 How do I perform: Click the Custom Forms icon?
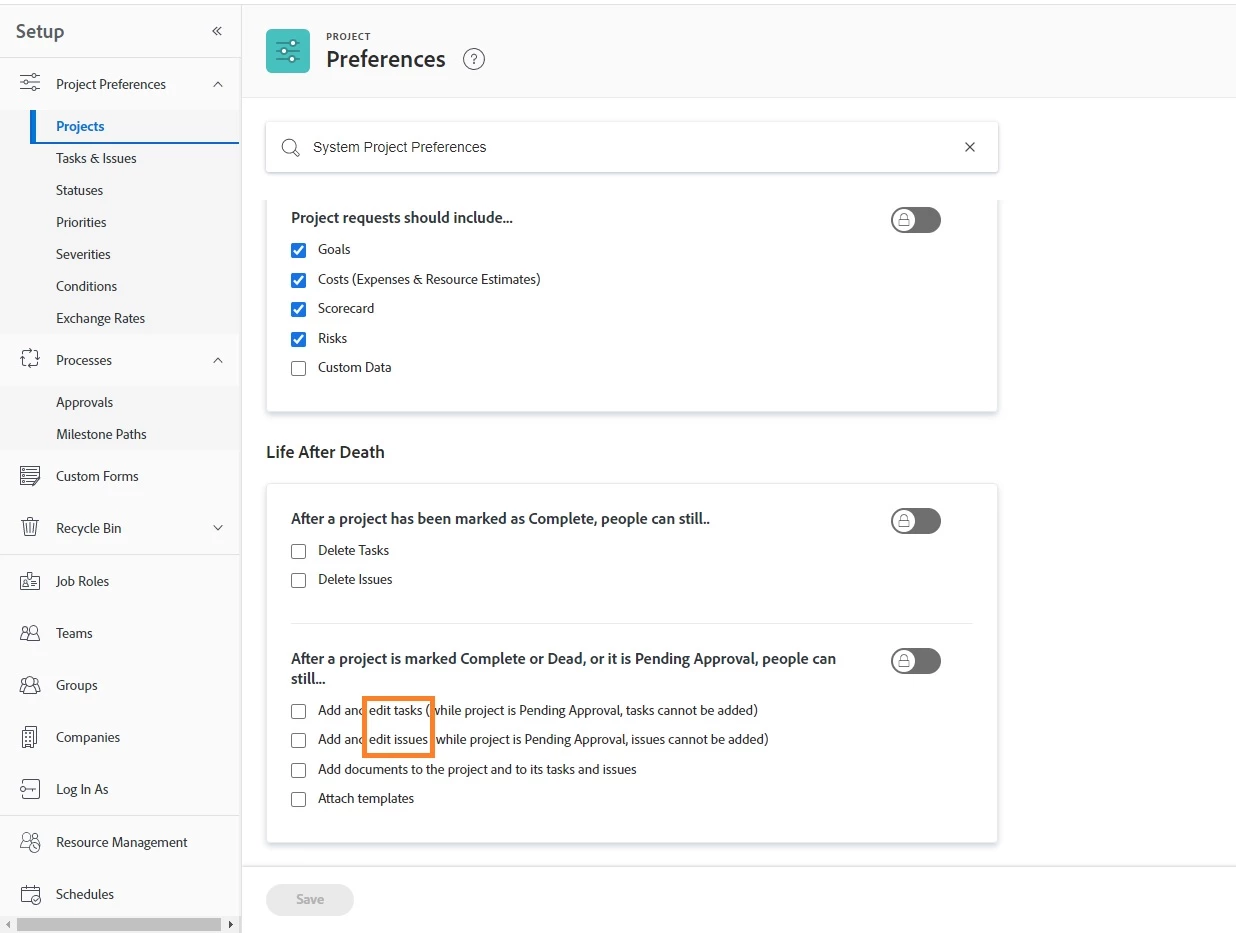pyautogui.click(x=30, y=476)
